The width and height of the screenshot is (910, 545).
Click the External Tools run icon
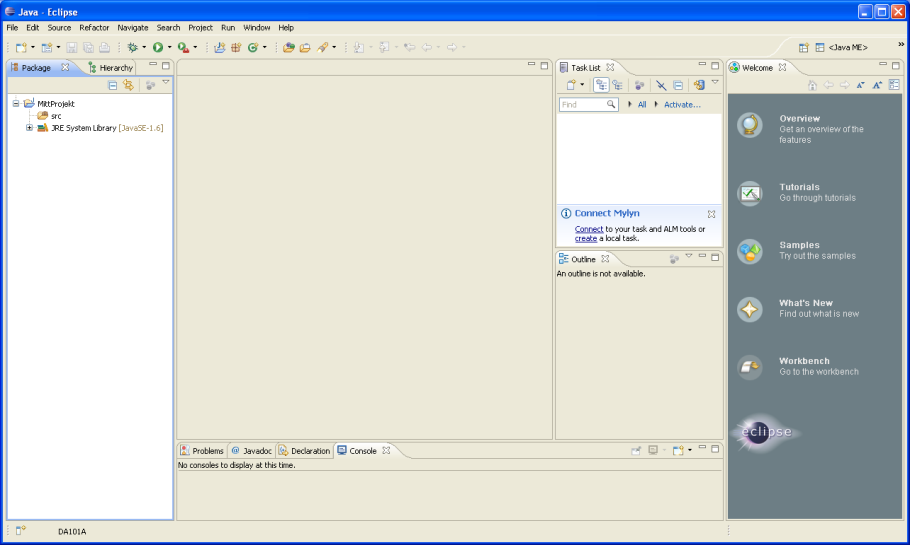click(183, 48)
